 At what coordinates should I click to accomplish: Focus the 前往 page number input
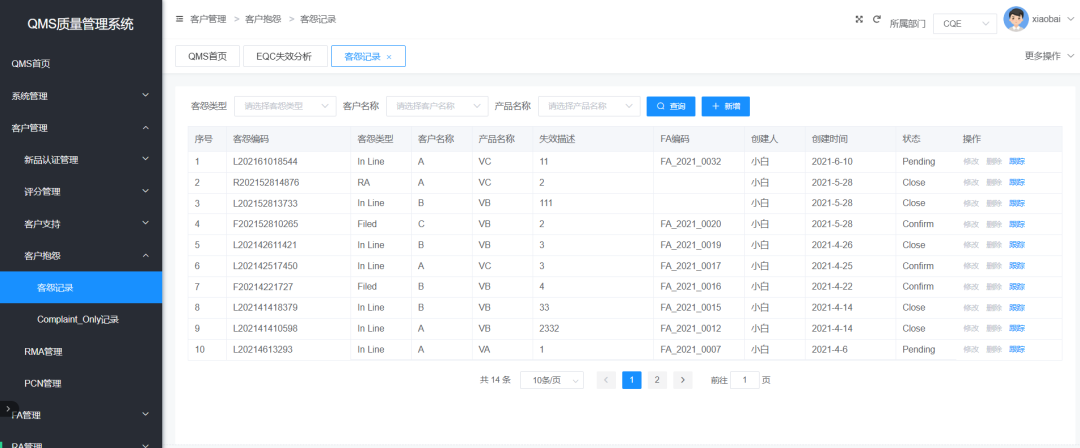pyautogui.click(x=745, y=380)
